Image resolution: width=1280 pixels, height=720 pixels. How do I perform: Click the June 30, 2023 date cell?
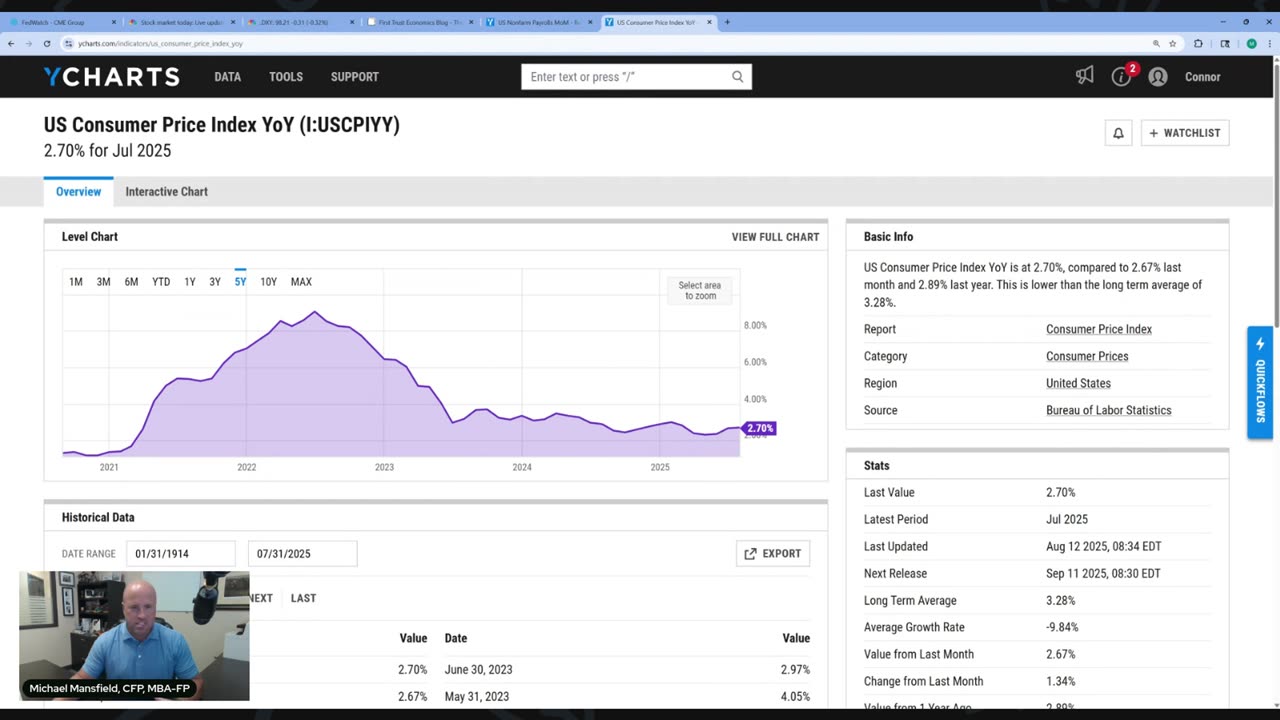coord(479,670)
